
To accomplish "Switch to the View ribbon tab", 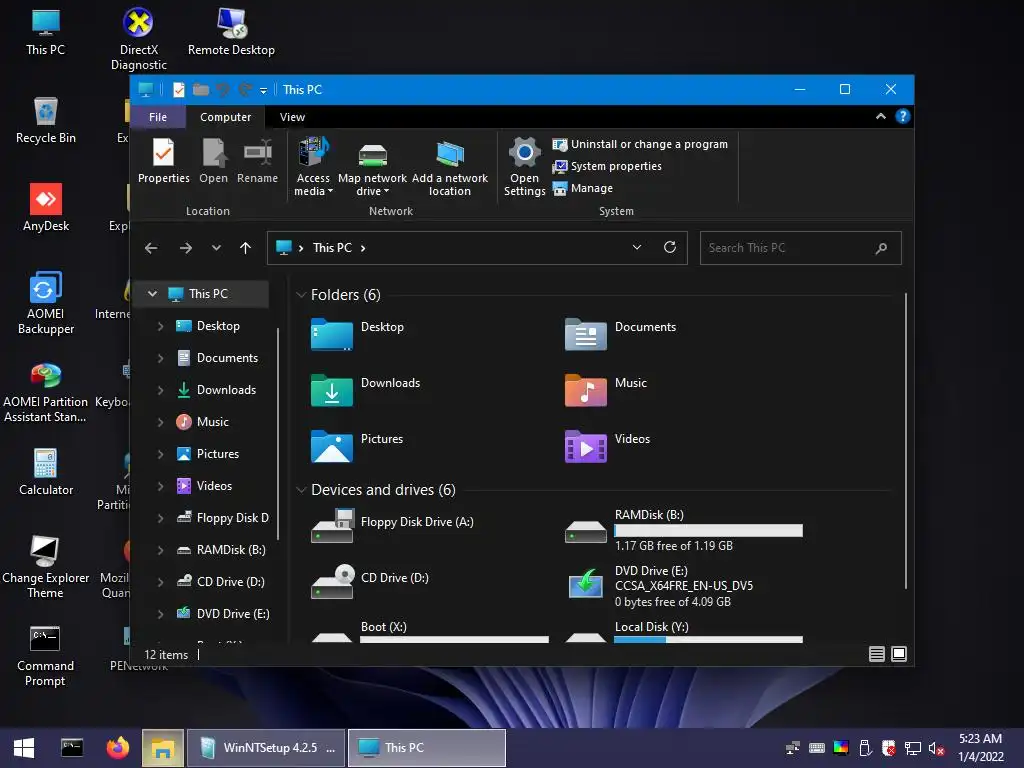I will (x=292, y=117).
